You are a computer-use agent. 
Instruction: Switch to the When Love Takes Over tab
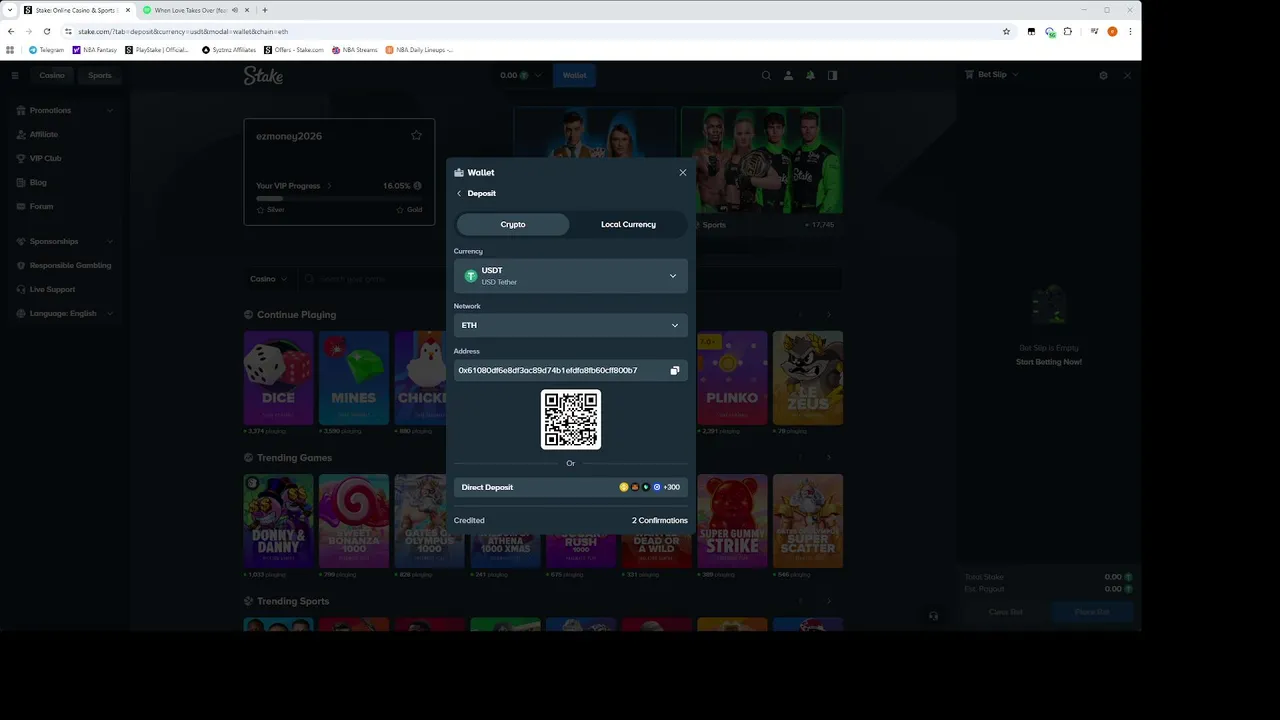(190, 10)
